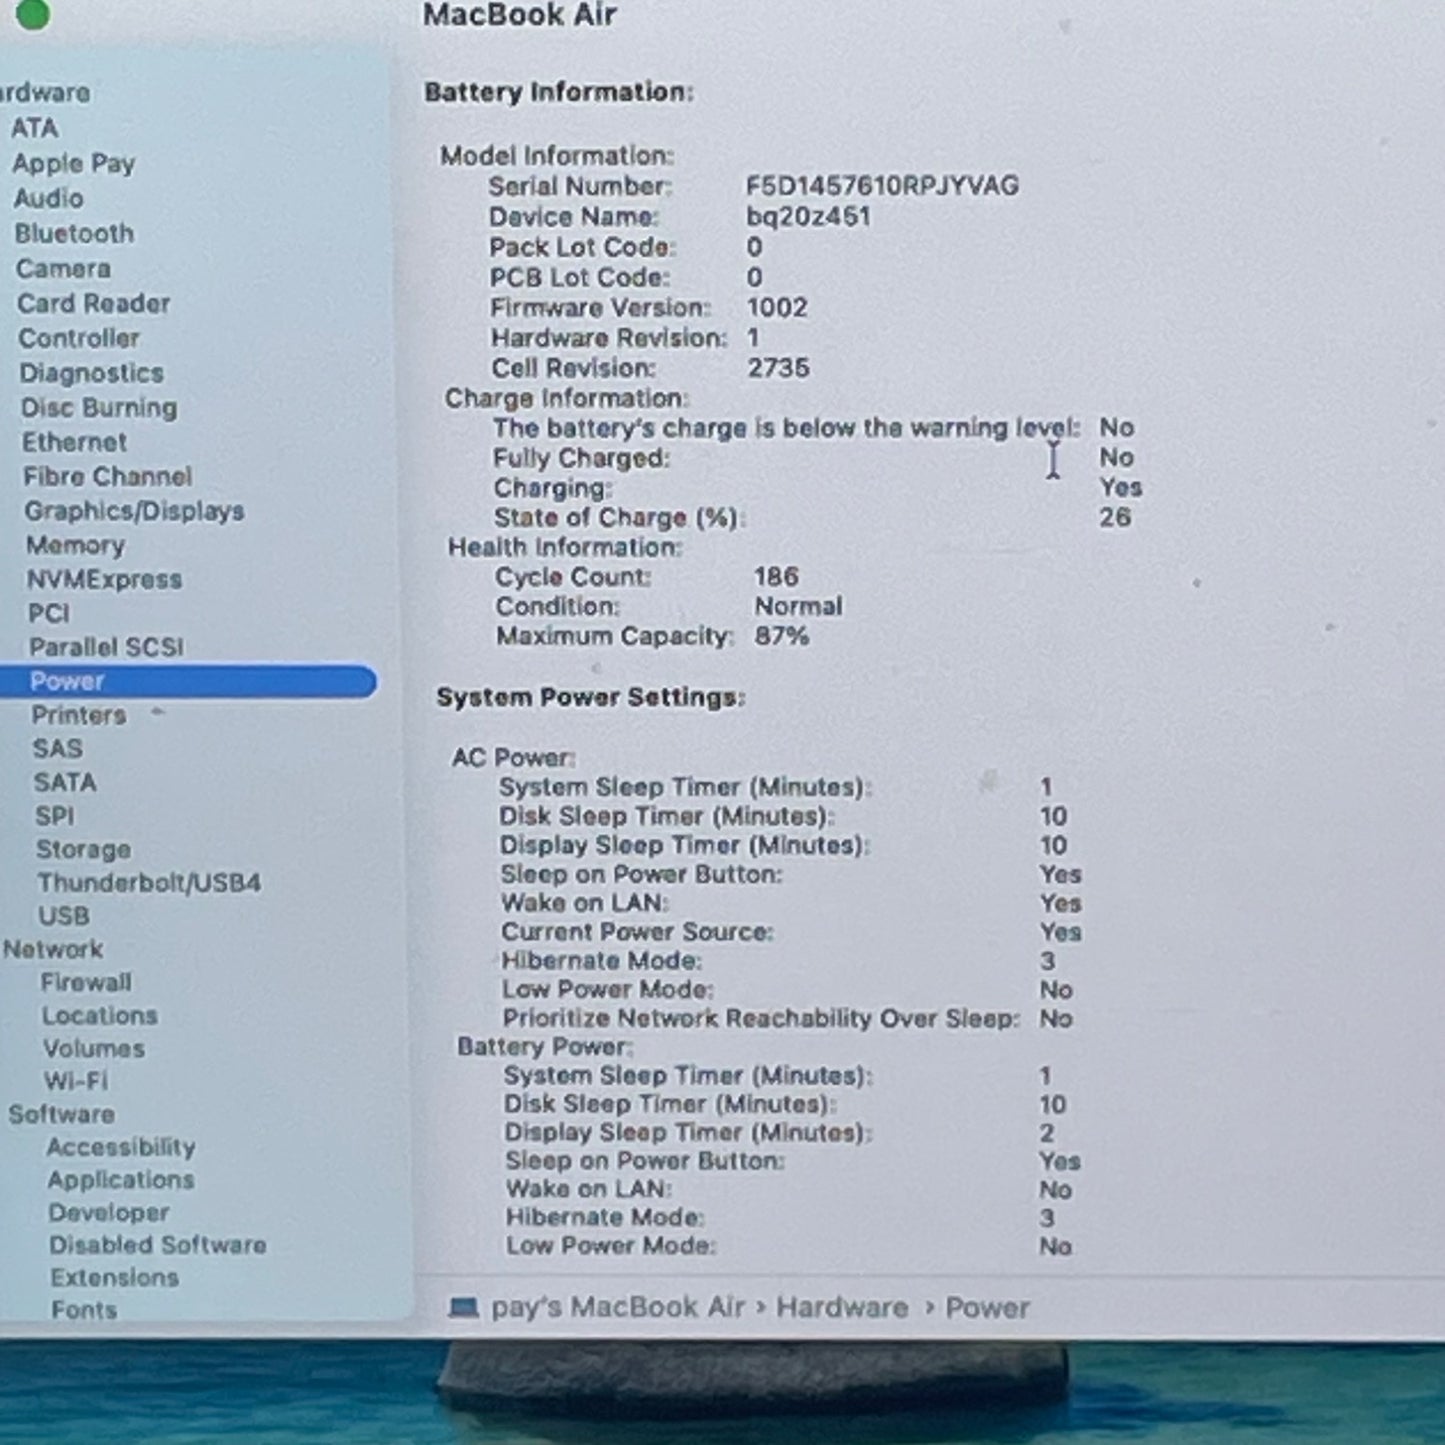Image resolution: width=1445 pixels, height=1445 pixels.
Task: Select Developer under Software
Action: [109, 1212]
